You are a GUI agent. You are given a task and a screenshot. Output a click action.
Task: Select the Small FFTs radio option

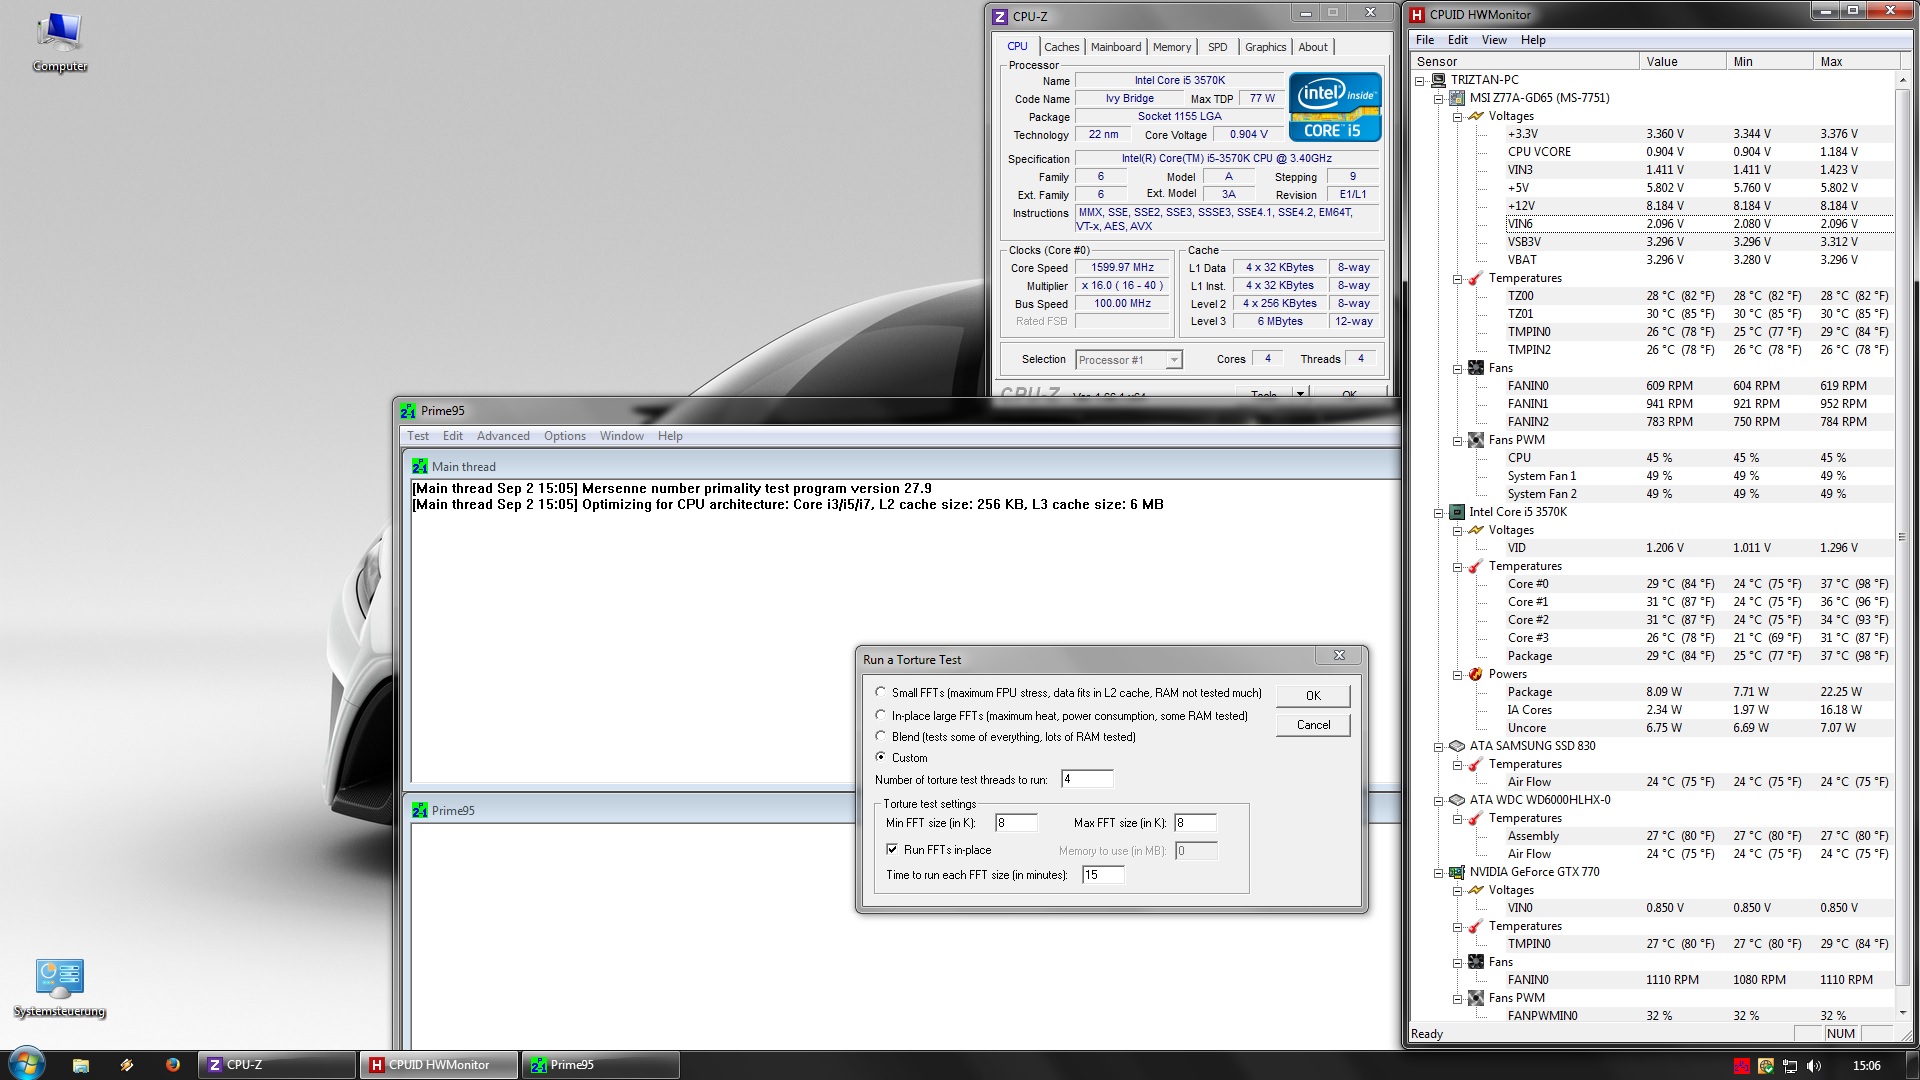(x=881, y=692)
